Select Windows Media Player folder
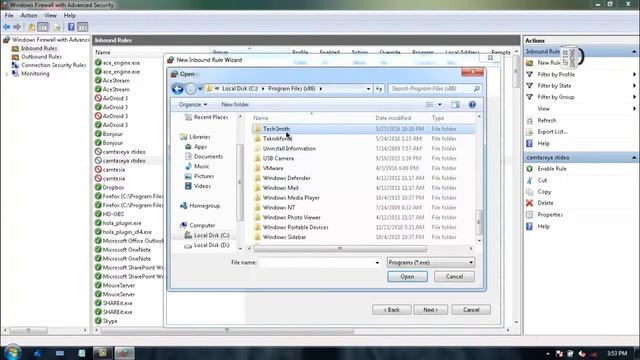Image resolution: width=640 pixels, height=360 pixels. pyautogui.click(x=291, y=198)
